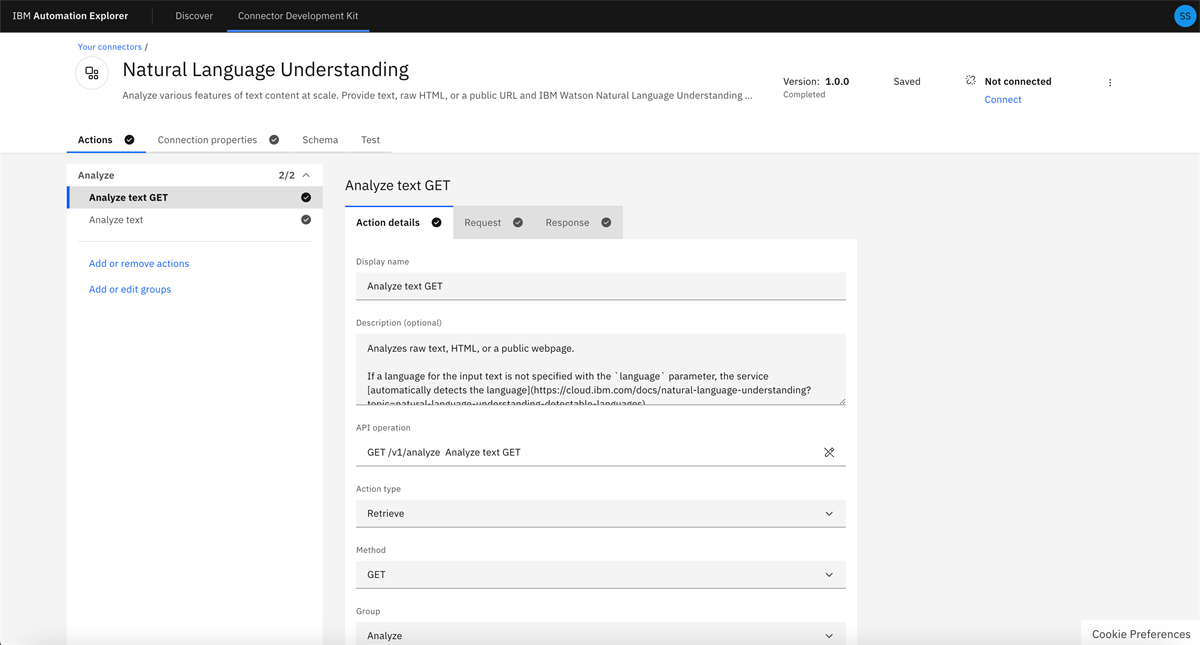
Task: Open the Request tab
Action: point(493,223)
